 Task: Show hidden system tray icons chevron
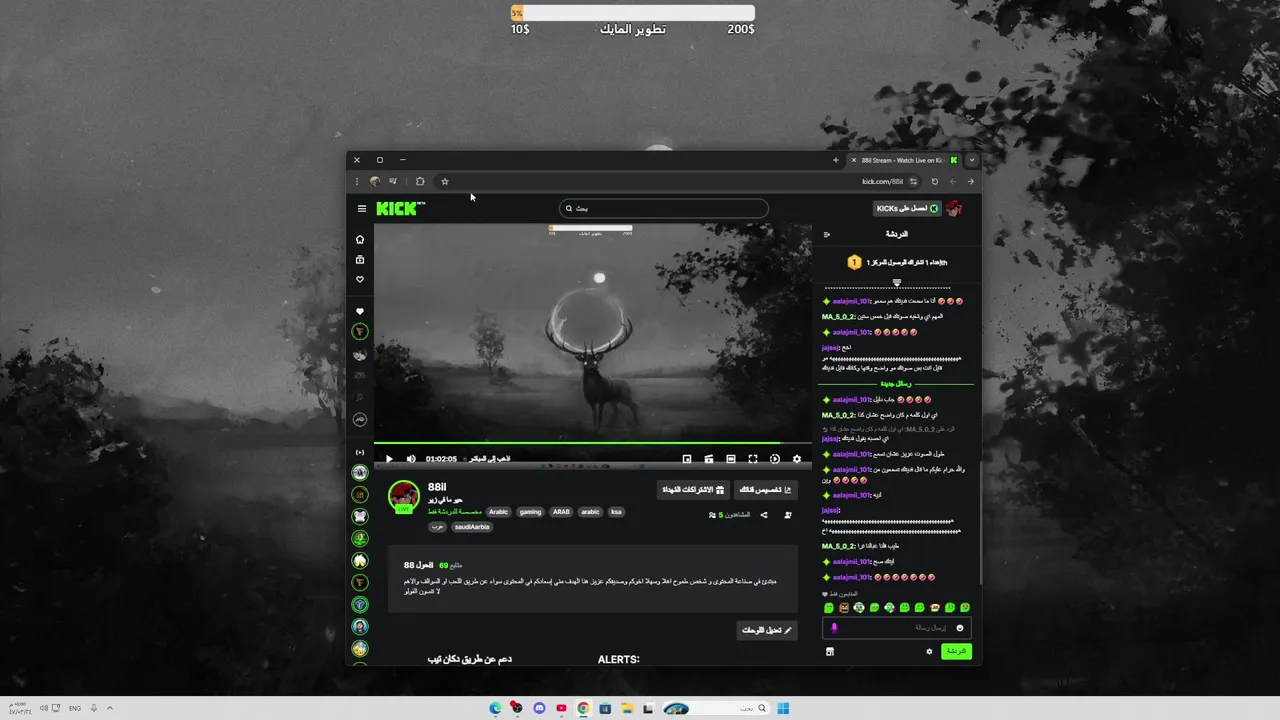coord(110,708)
